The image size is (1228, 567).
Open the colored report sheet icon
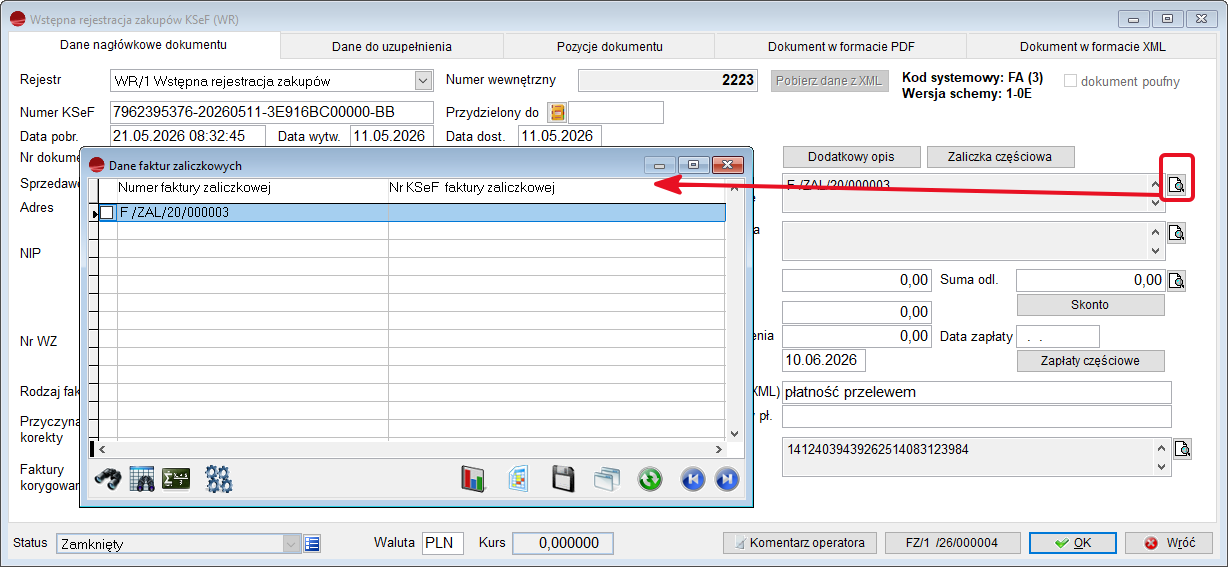(518, 478)
